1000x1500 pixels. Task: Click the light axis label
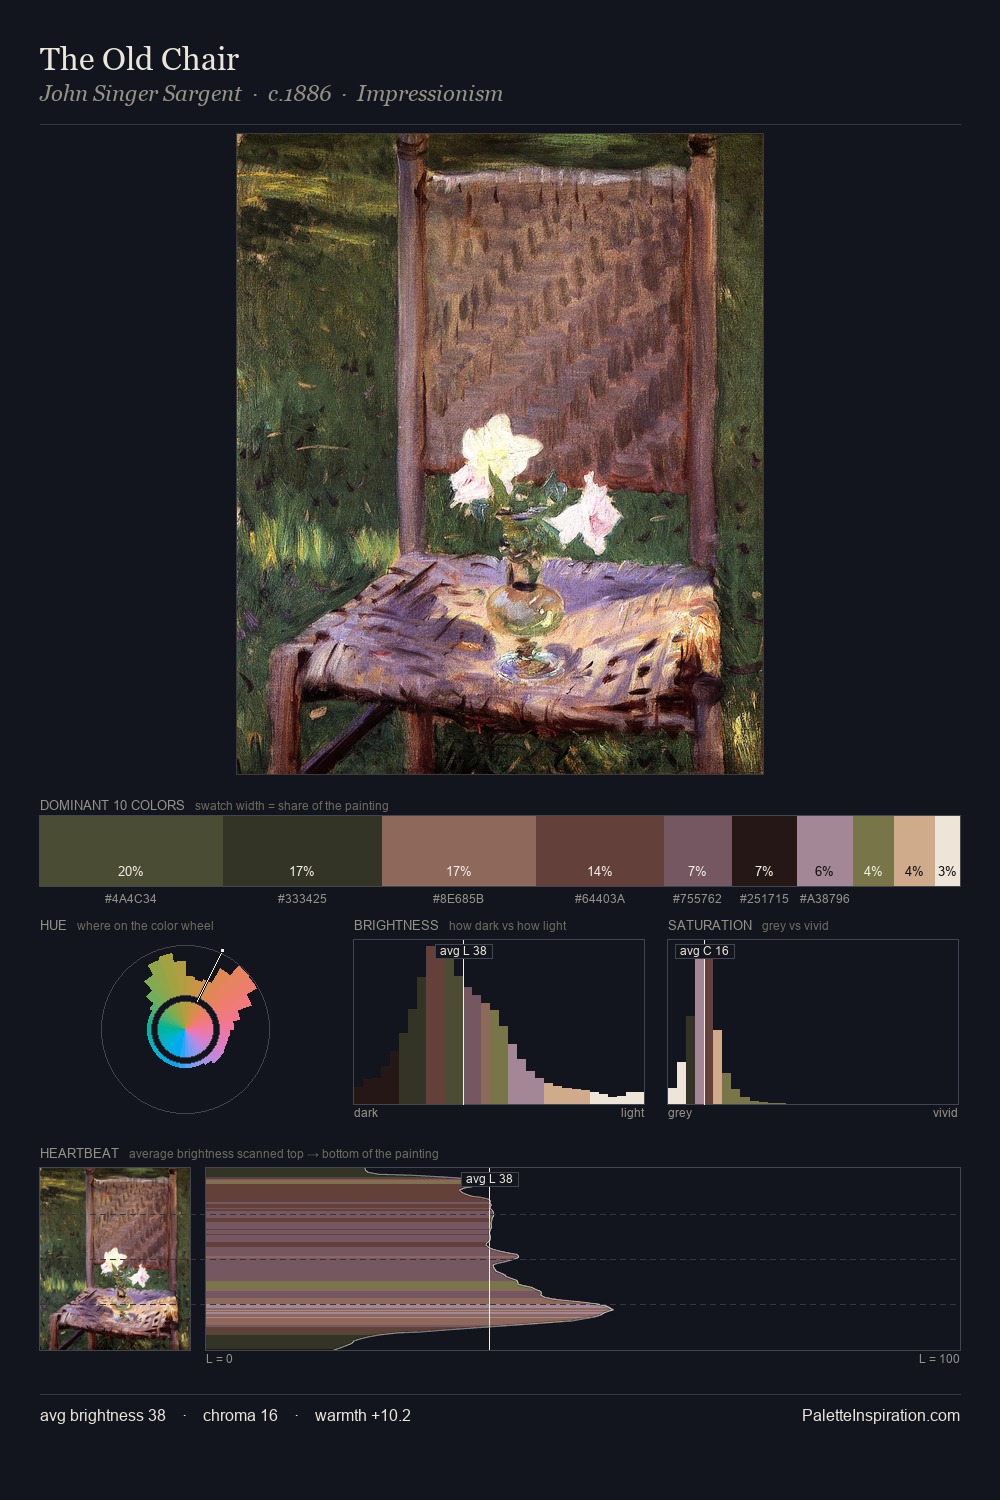(x=632, y=1113)
